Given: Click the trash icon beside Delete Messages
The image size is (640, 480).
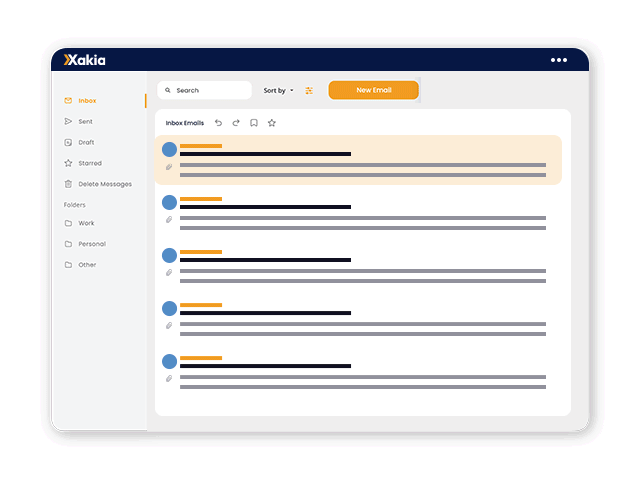Looking at the screenshot, I should (68, 184).
